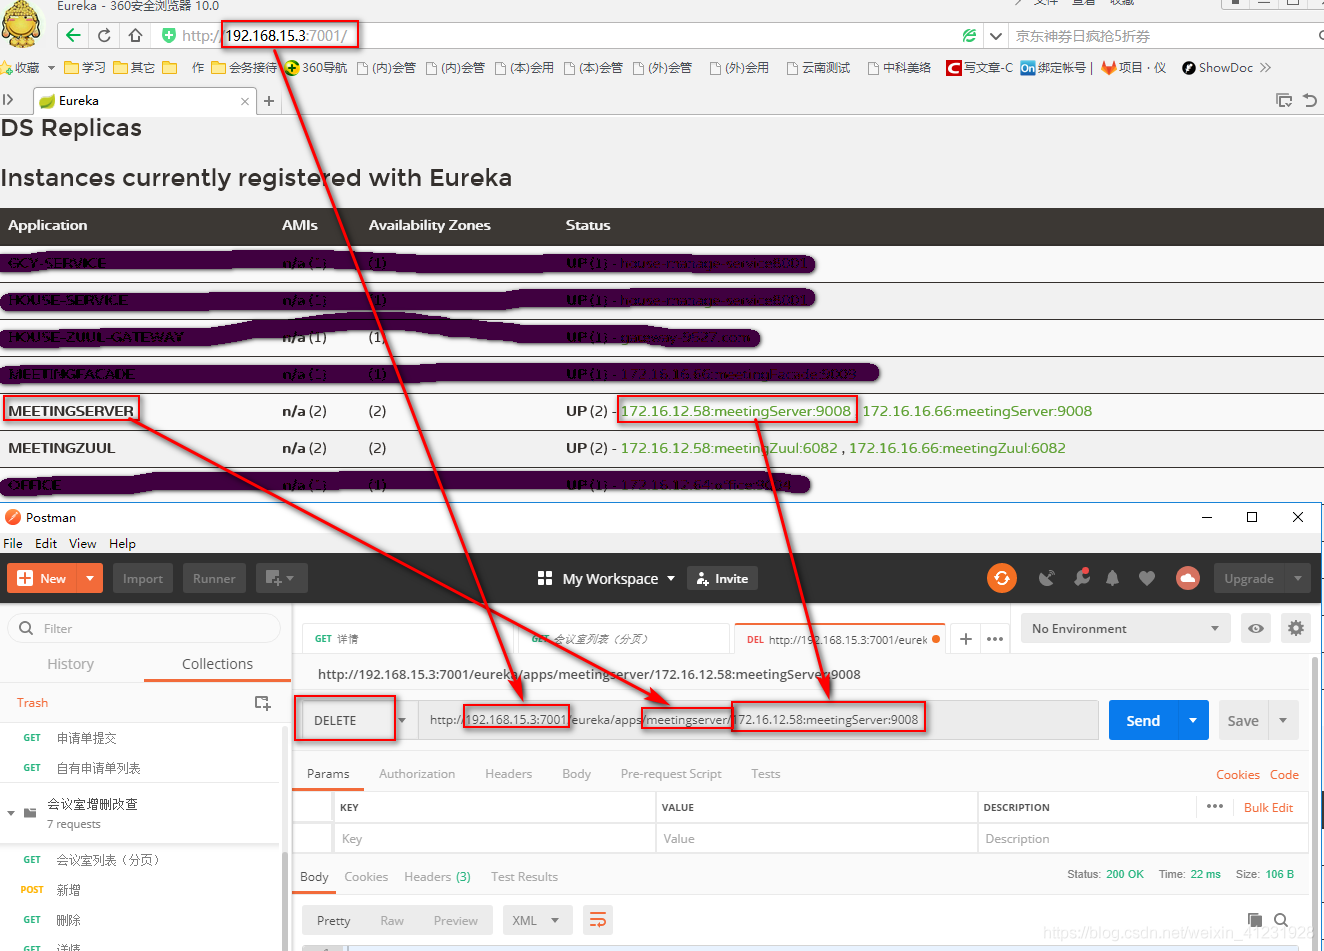The image size is (1324, 951).
Task: Click the wrap lines icon in response toolbar
Action: coord(598,920)
